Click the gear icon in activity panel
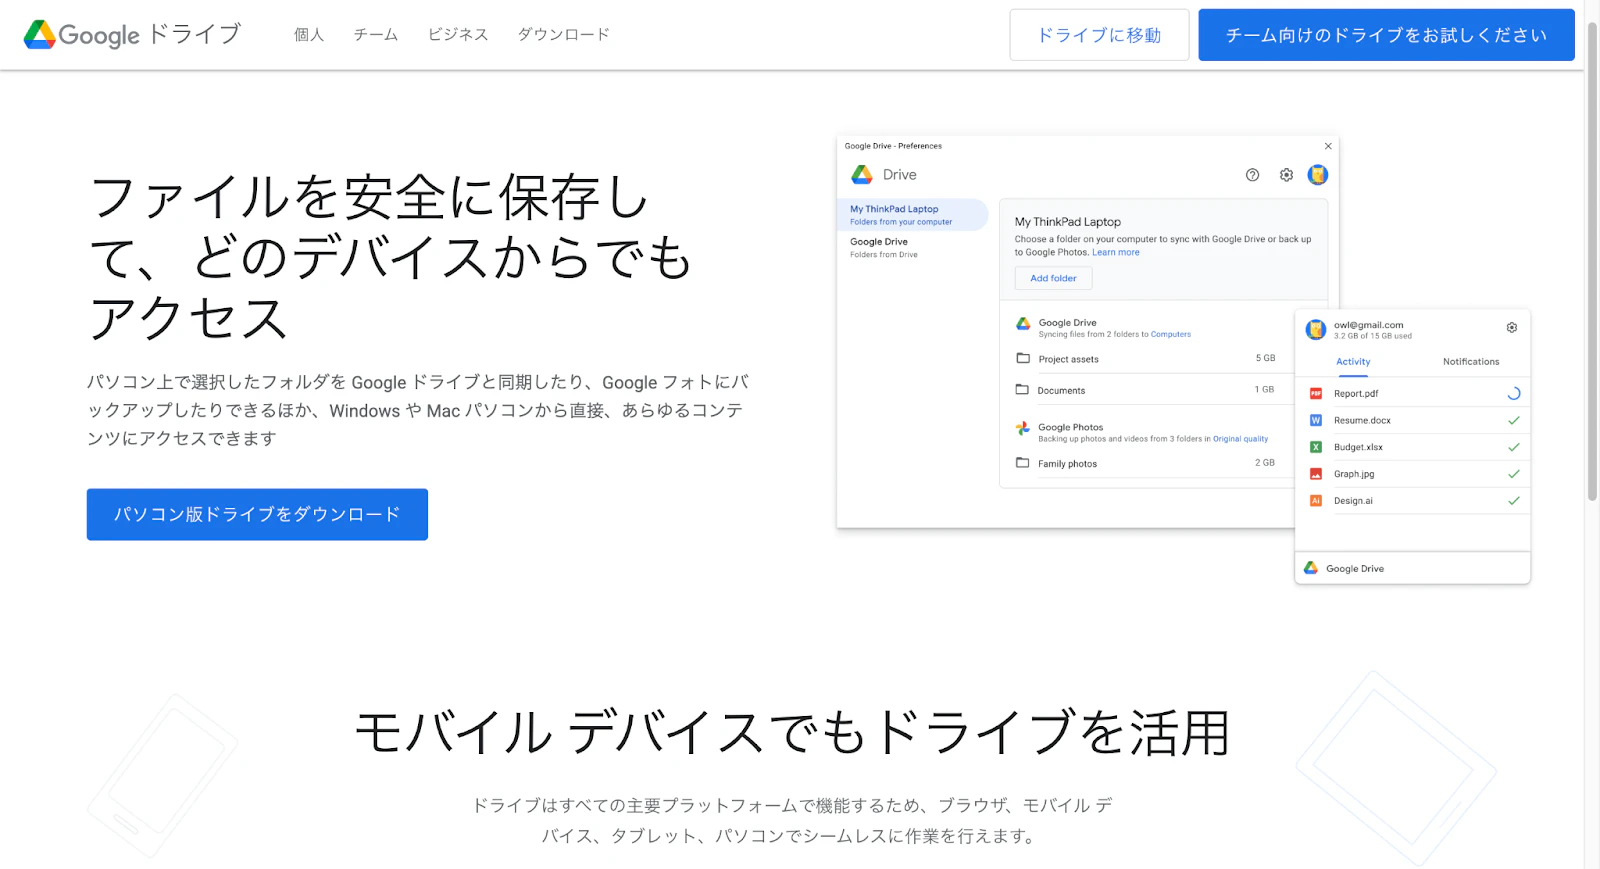The image size is (1600, 869). 1512,328
